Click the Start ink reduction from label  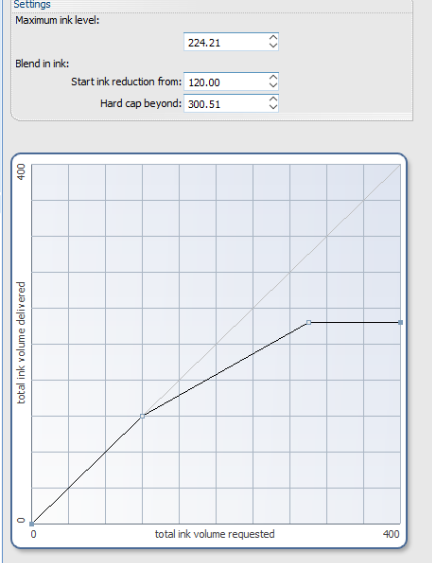click(126, 82)
